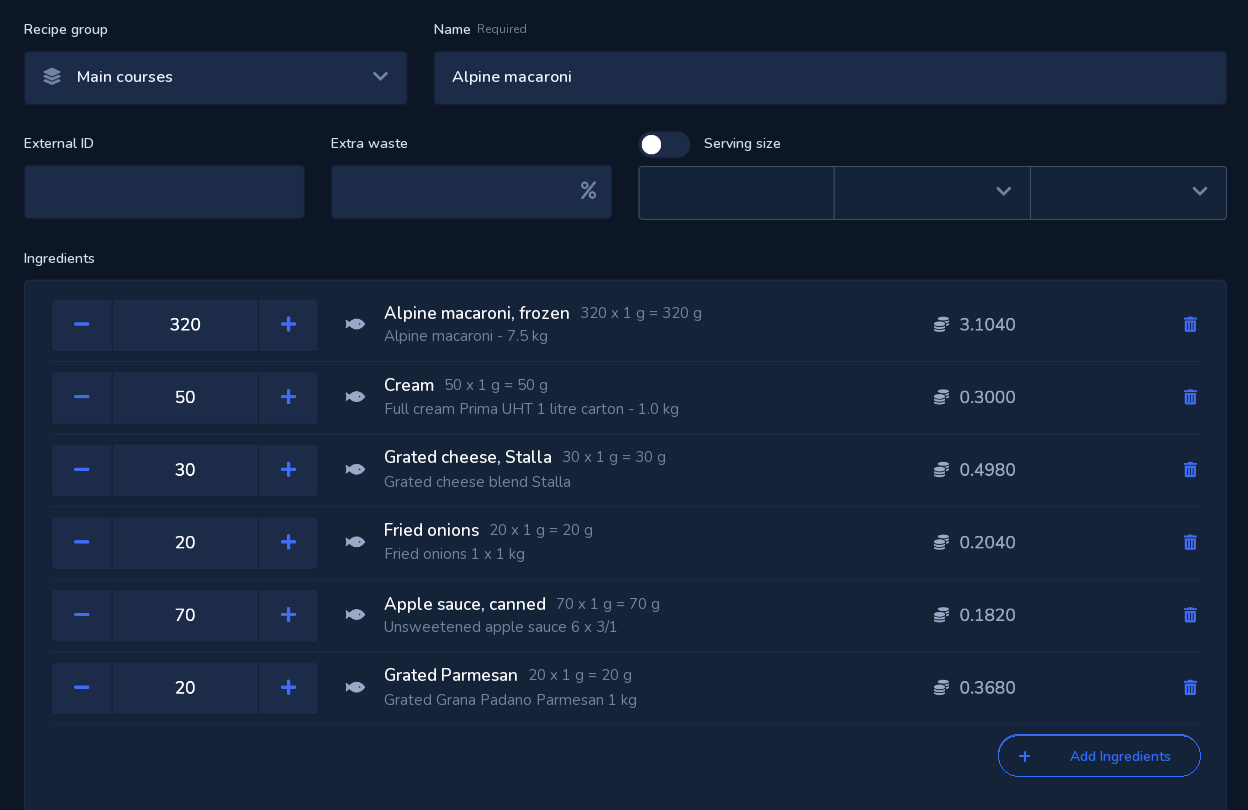Click the first serving size amount field
Screen dimensions: 1248x810
736,193
